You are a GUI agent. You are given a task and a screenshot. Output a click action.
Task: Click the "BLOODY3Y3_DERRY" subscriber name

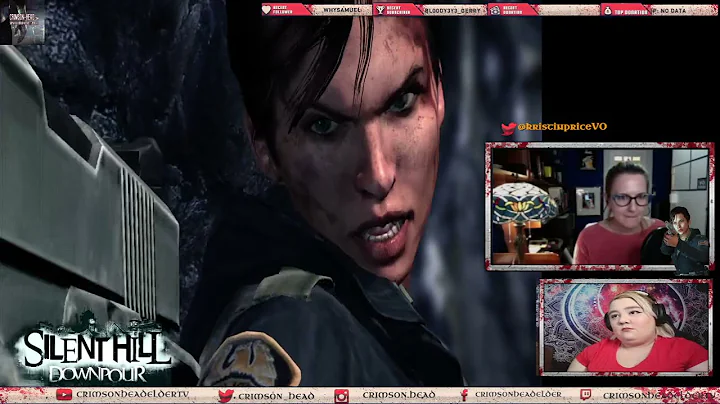pyautogui.click(x=453, y=10)
